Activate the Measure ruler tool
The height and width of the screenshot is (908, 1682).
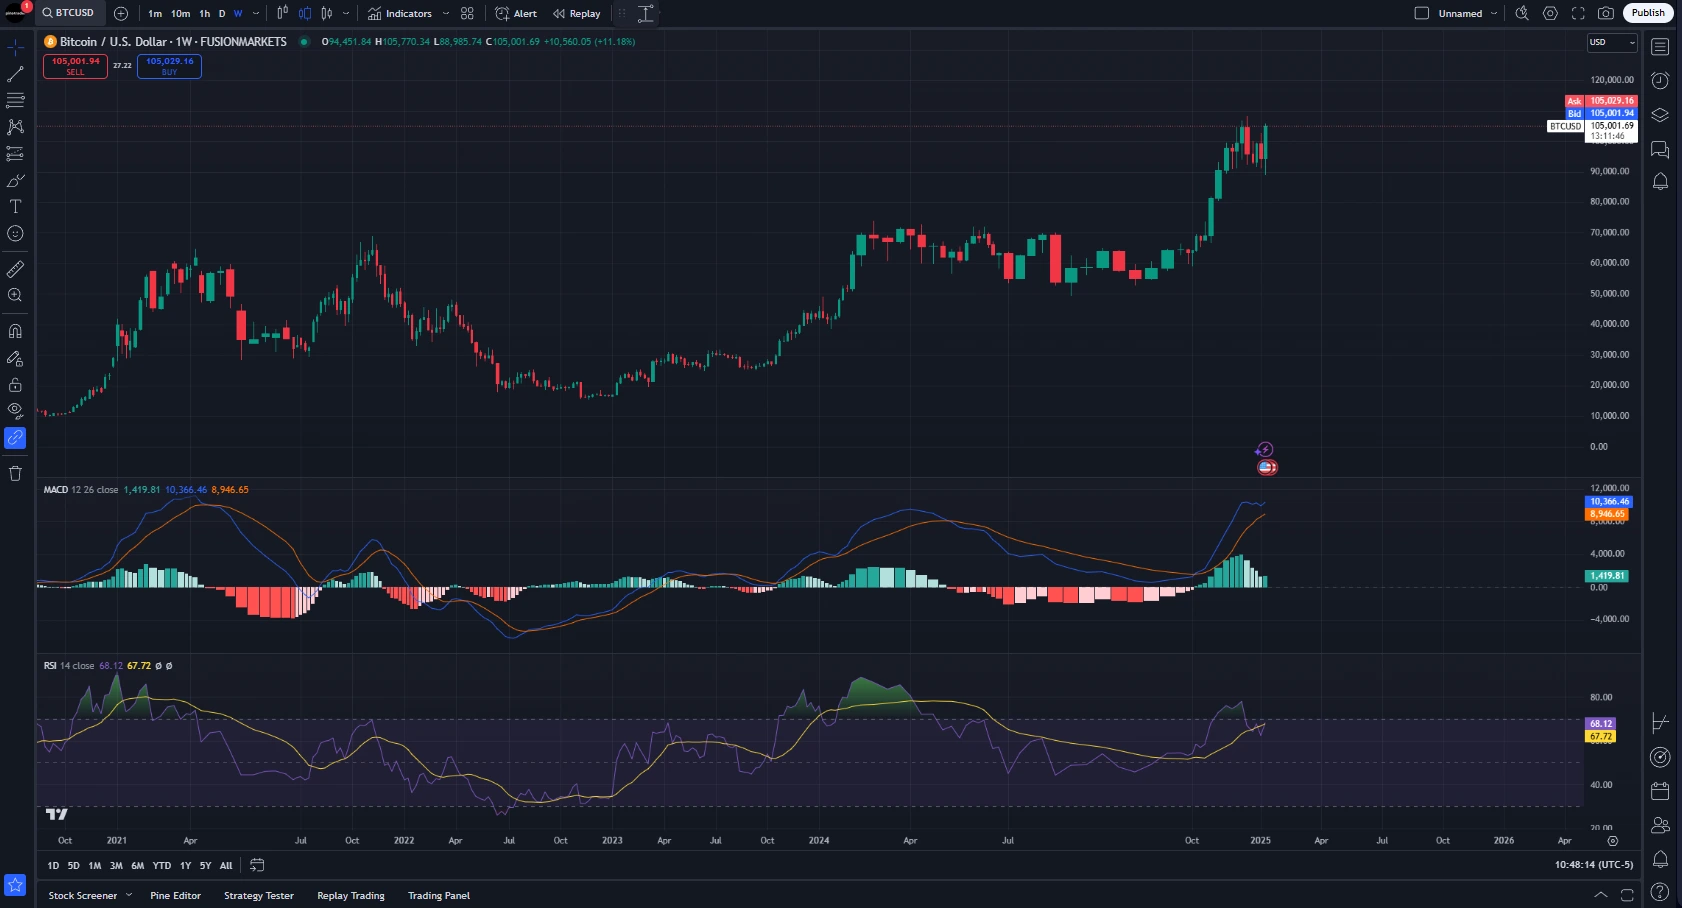15,269
